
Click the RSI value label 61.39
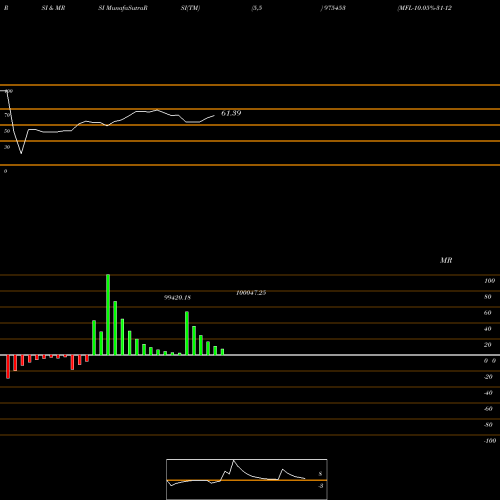tap(231, 113)
